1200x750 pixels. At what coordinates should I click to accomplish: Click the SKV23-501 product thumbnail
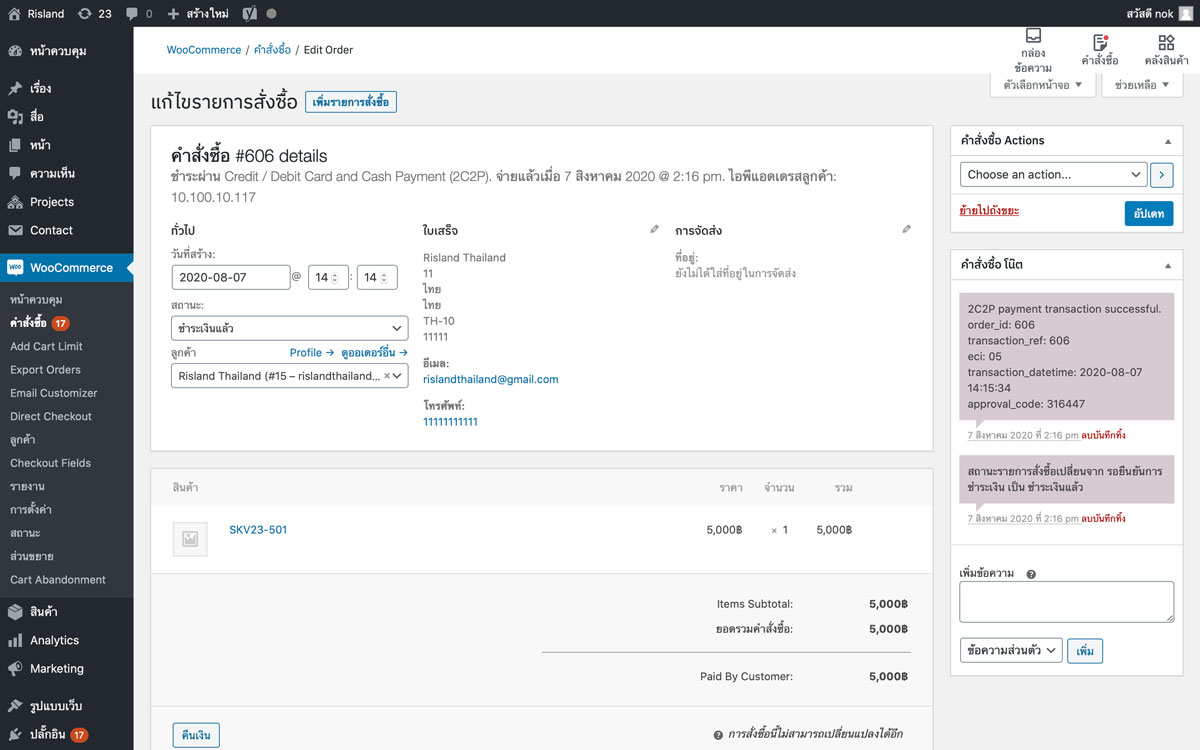coord(190,538)
